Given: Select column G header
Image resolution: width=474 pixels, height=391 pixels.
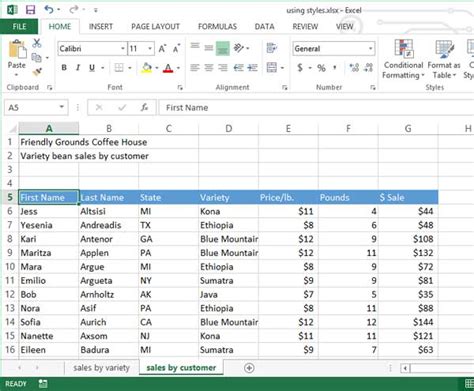Looking at the screenshot, I should point(408,128).
